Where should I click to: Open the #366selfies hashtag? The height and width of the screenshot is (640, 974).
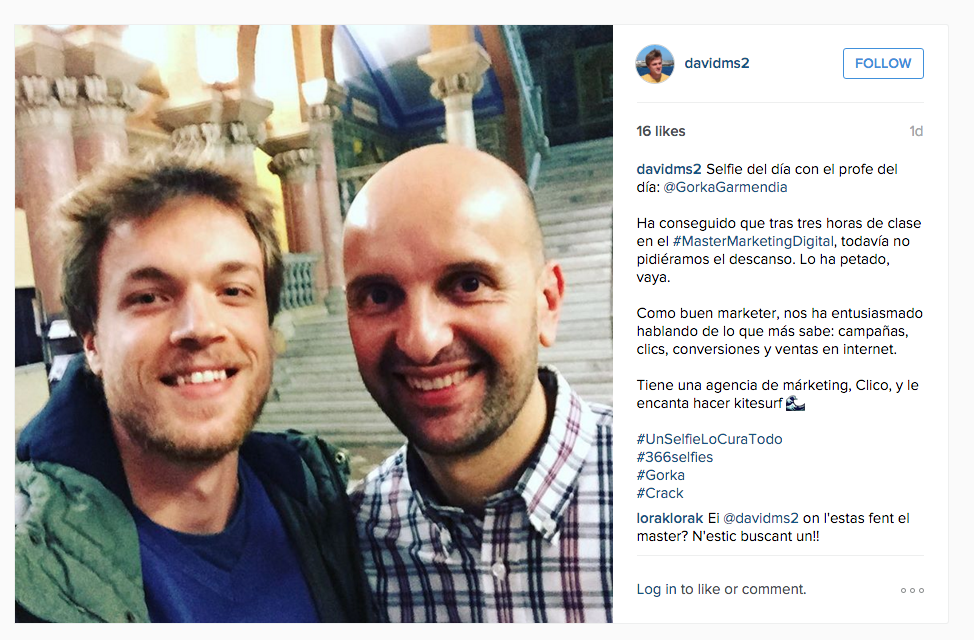[675, 457]
